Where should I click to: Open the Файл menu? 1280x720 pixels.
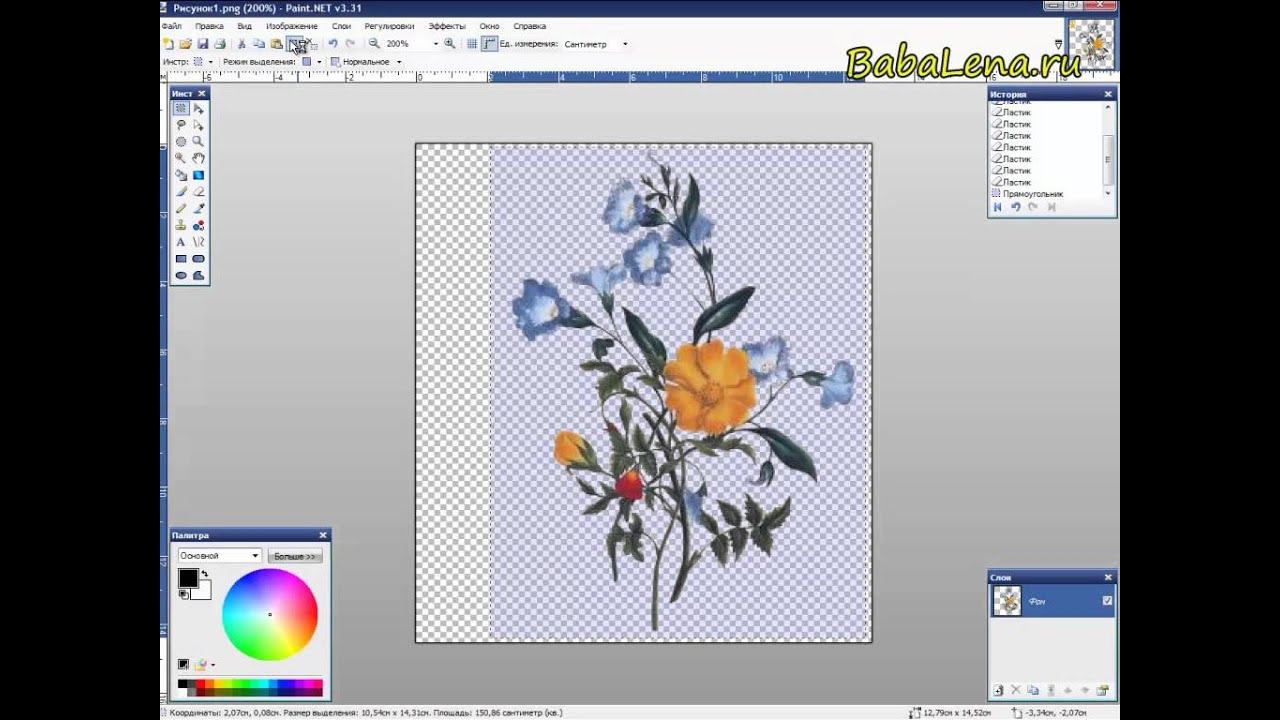171,26
